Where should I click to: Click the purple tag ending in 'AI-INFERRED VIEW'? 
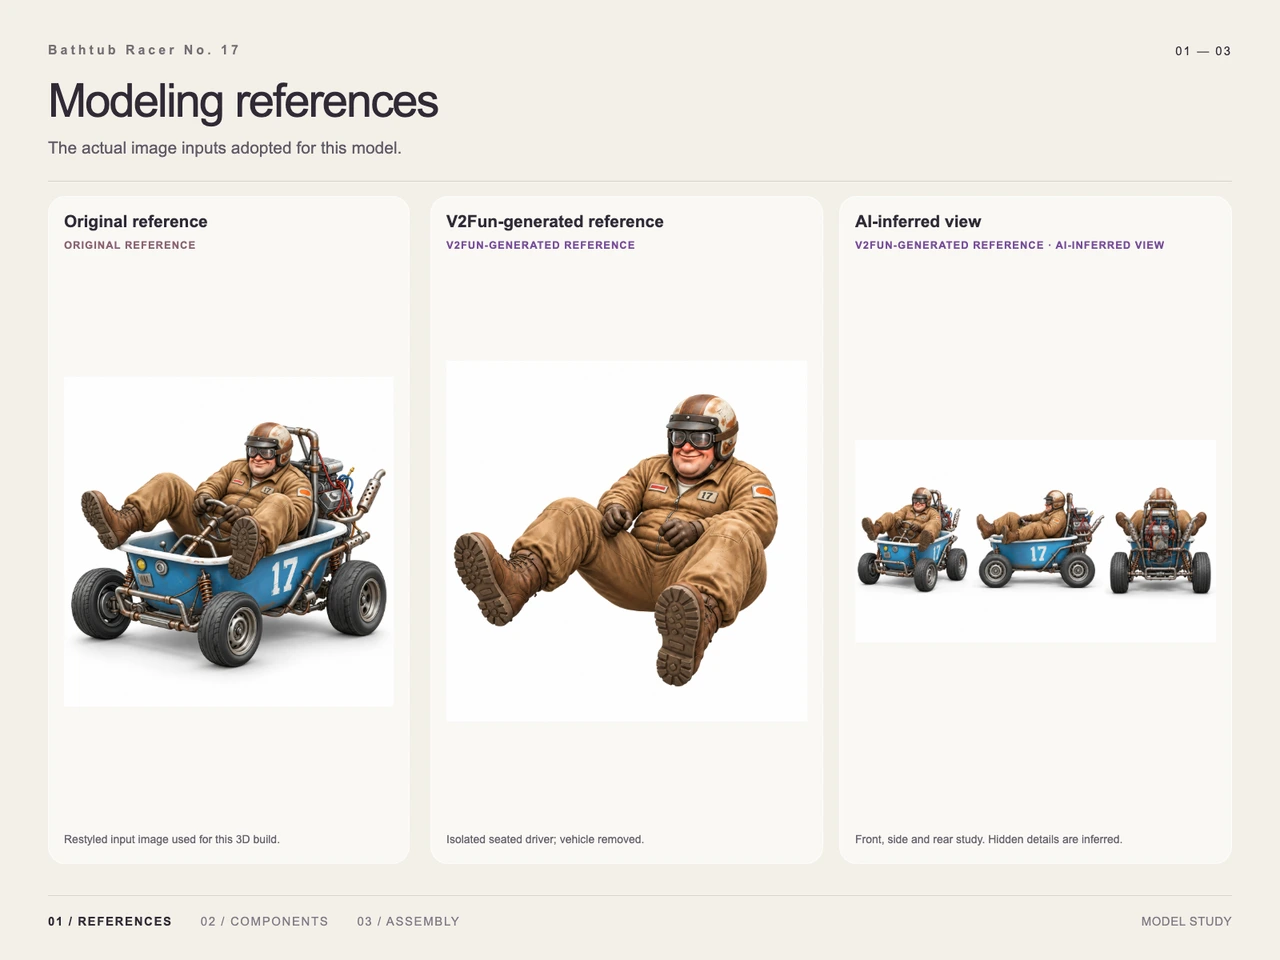pos(1010,245)
